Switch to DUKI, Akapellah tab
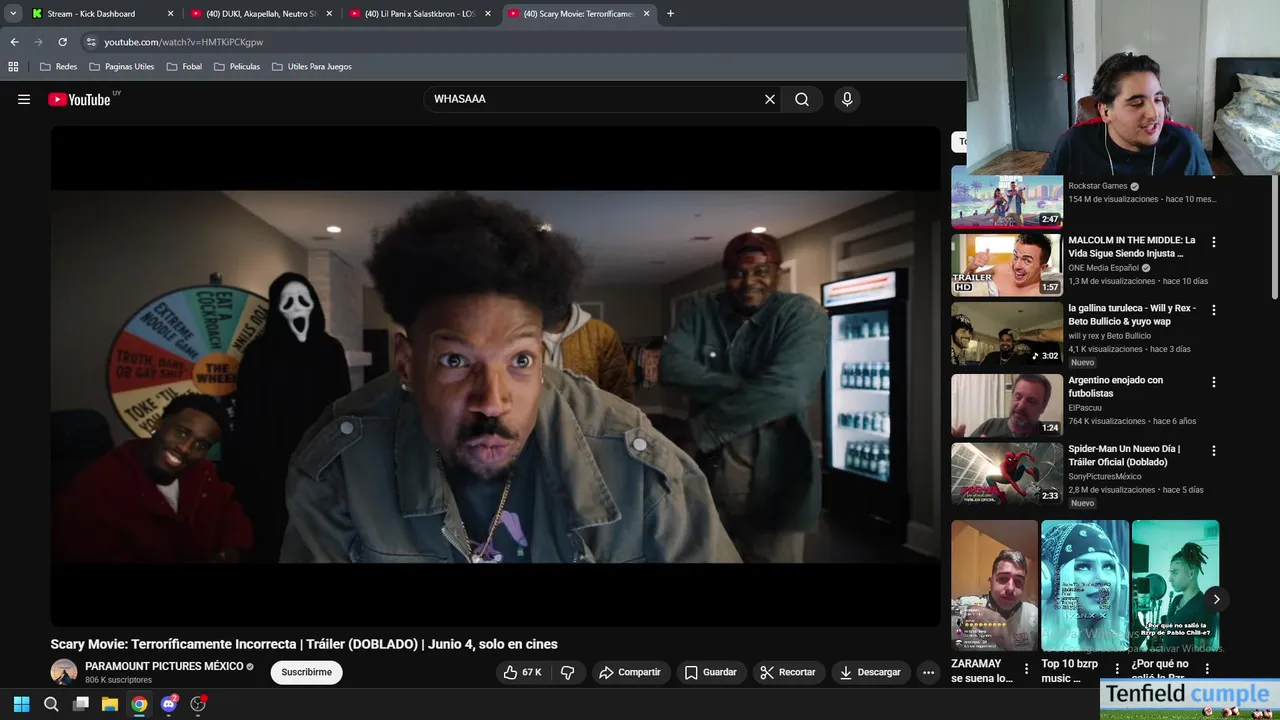1280x720 pixels. (260, 14)
